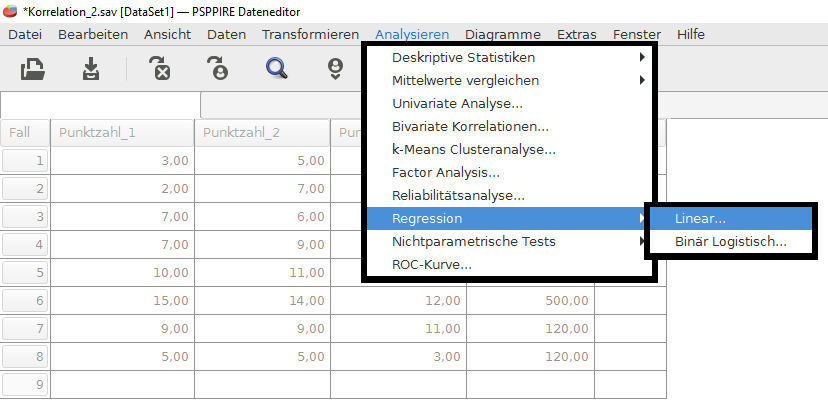Click the Go to case icon
Viewport: 828px width, 401px height.
(x=217, y=68)
